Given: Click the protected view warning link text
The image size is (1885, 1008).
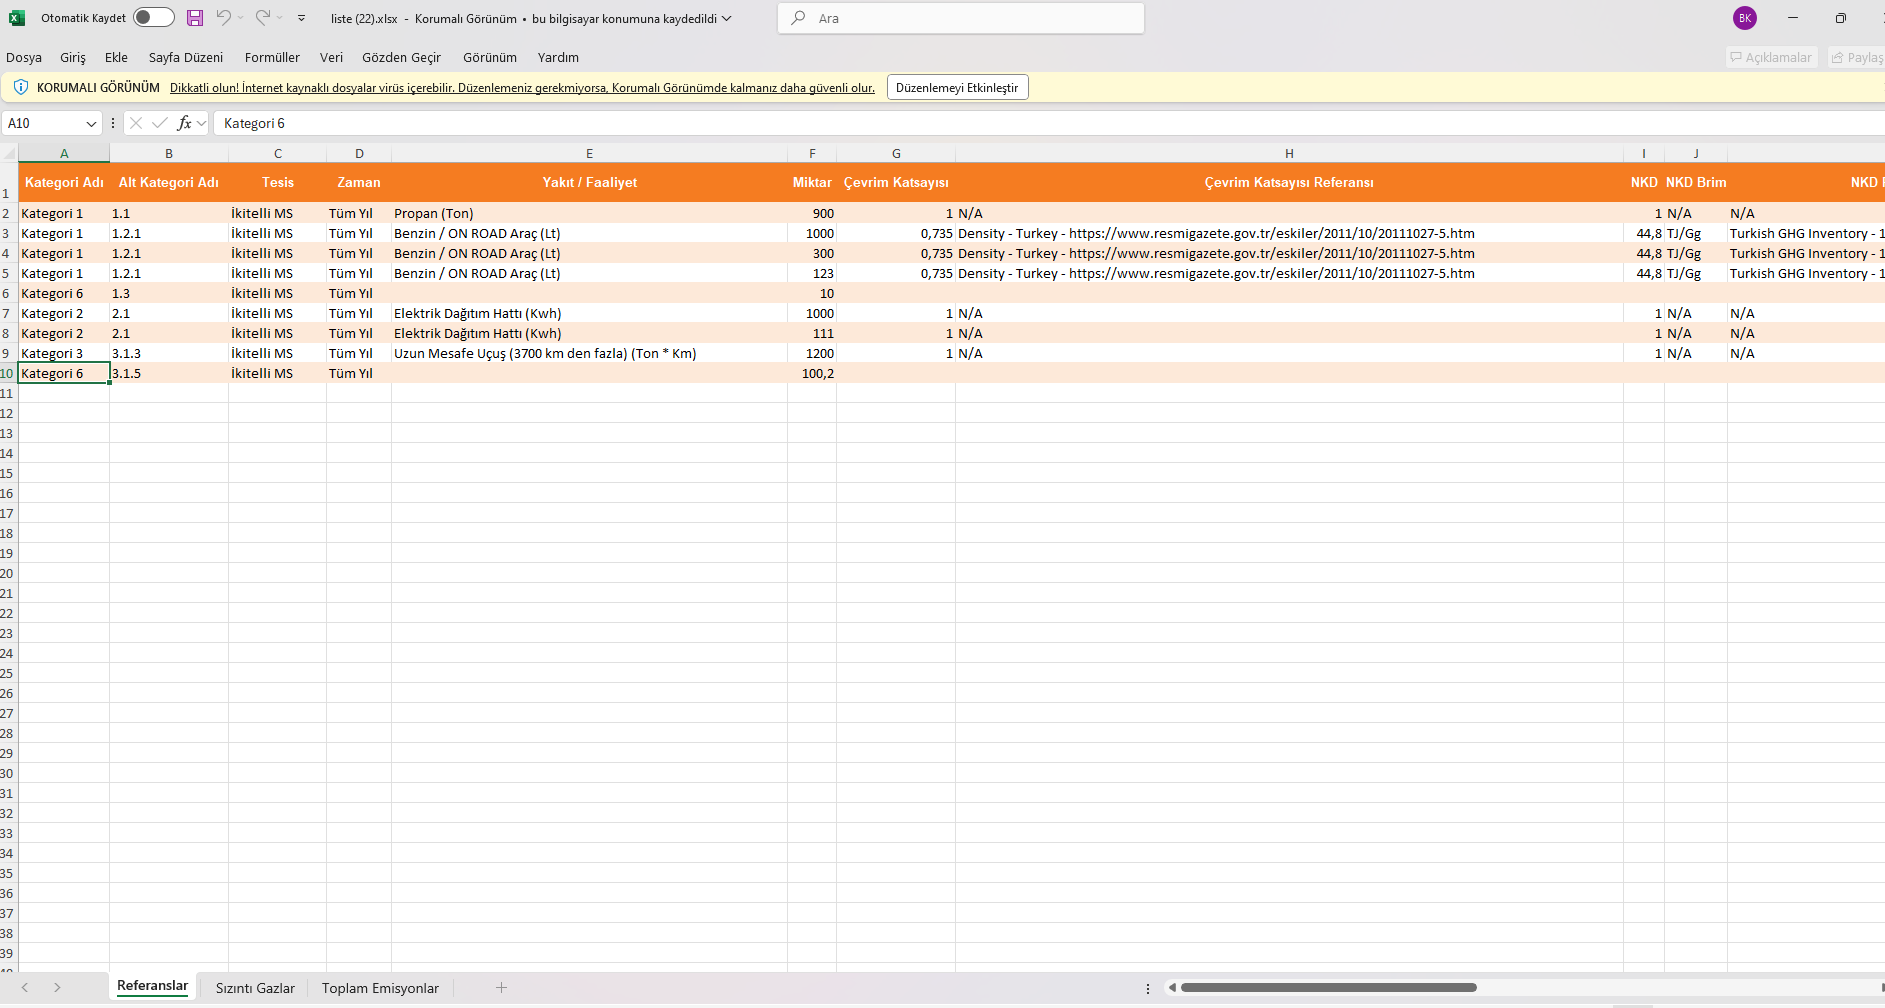Looking at the screenshot, I should [522, 88].
